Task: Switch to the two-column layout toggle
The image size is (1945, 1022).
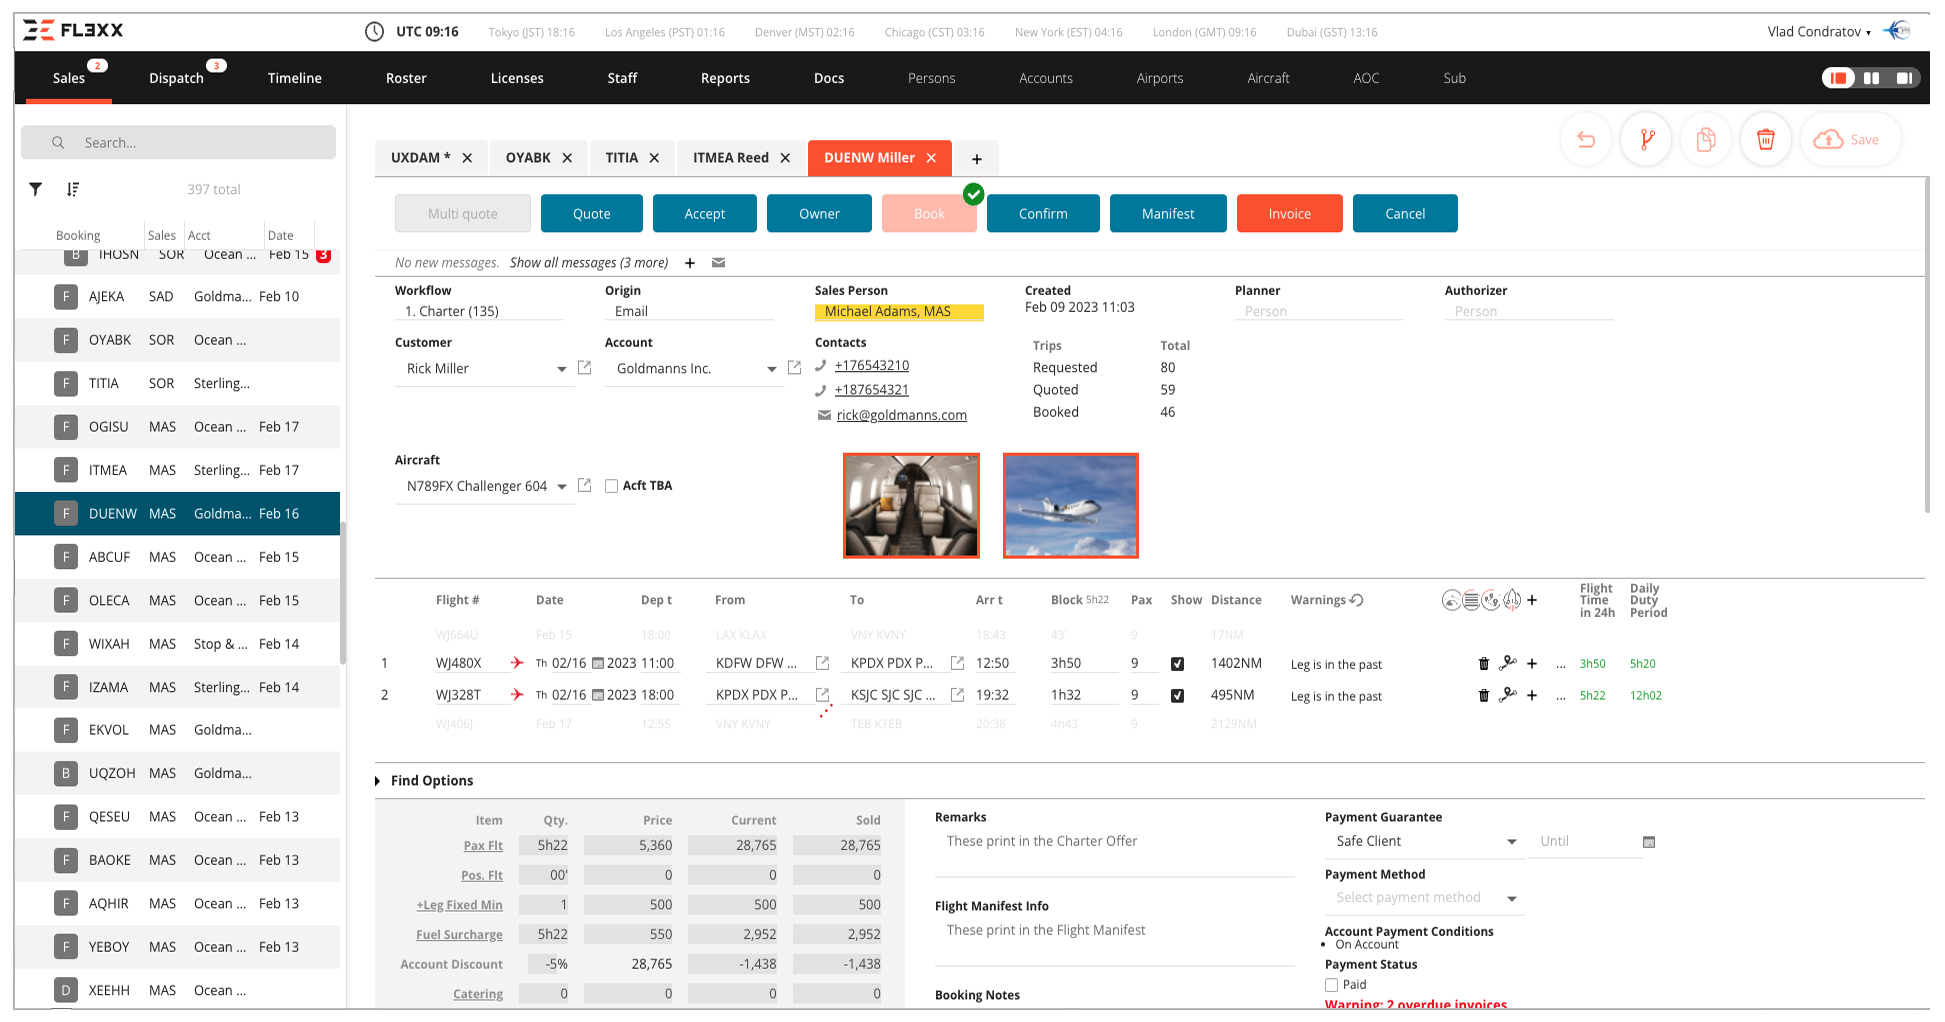Action: [x=1871, y=78]
